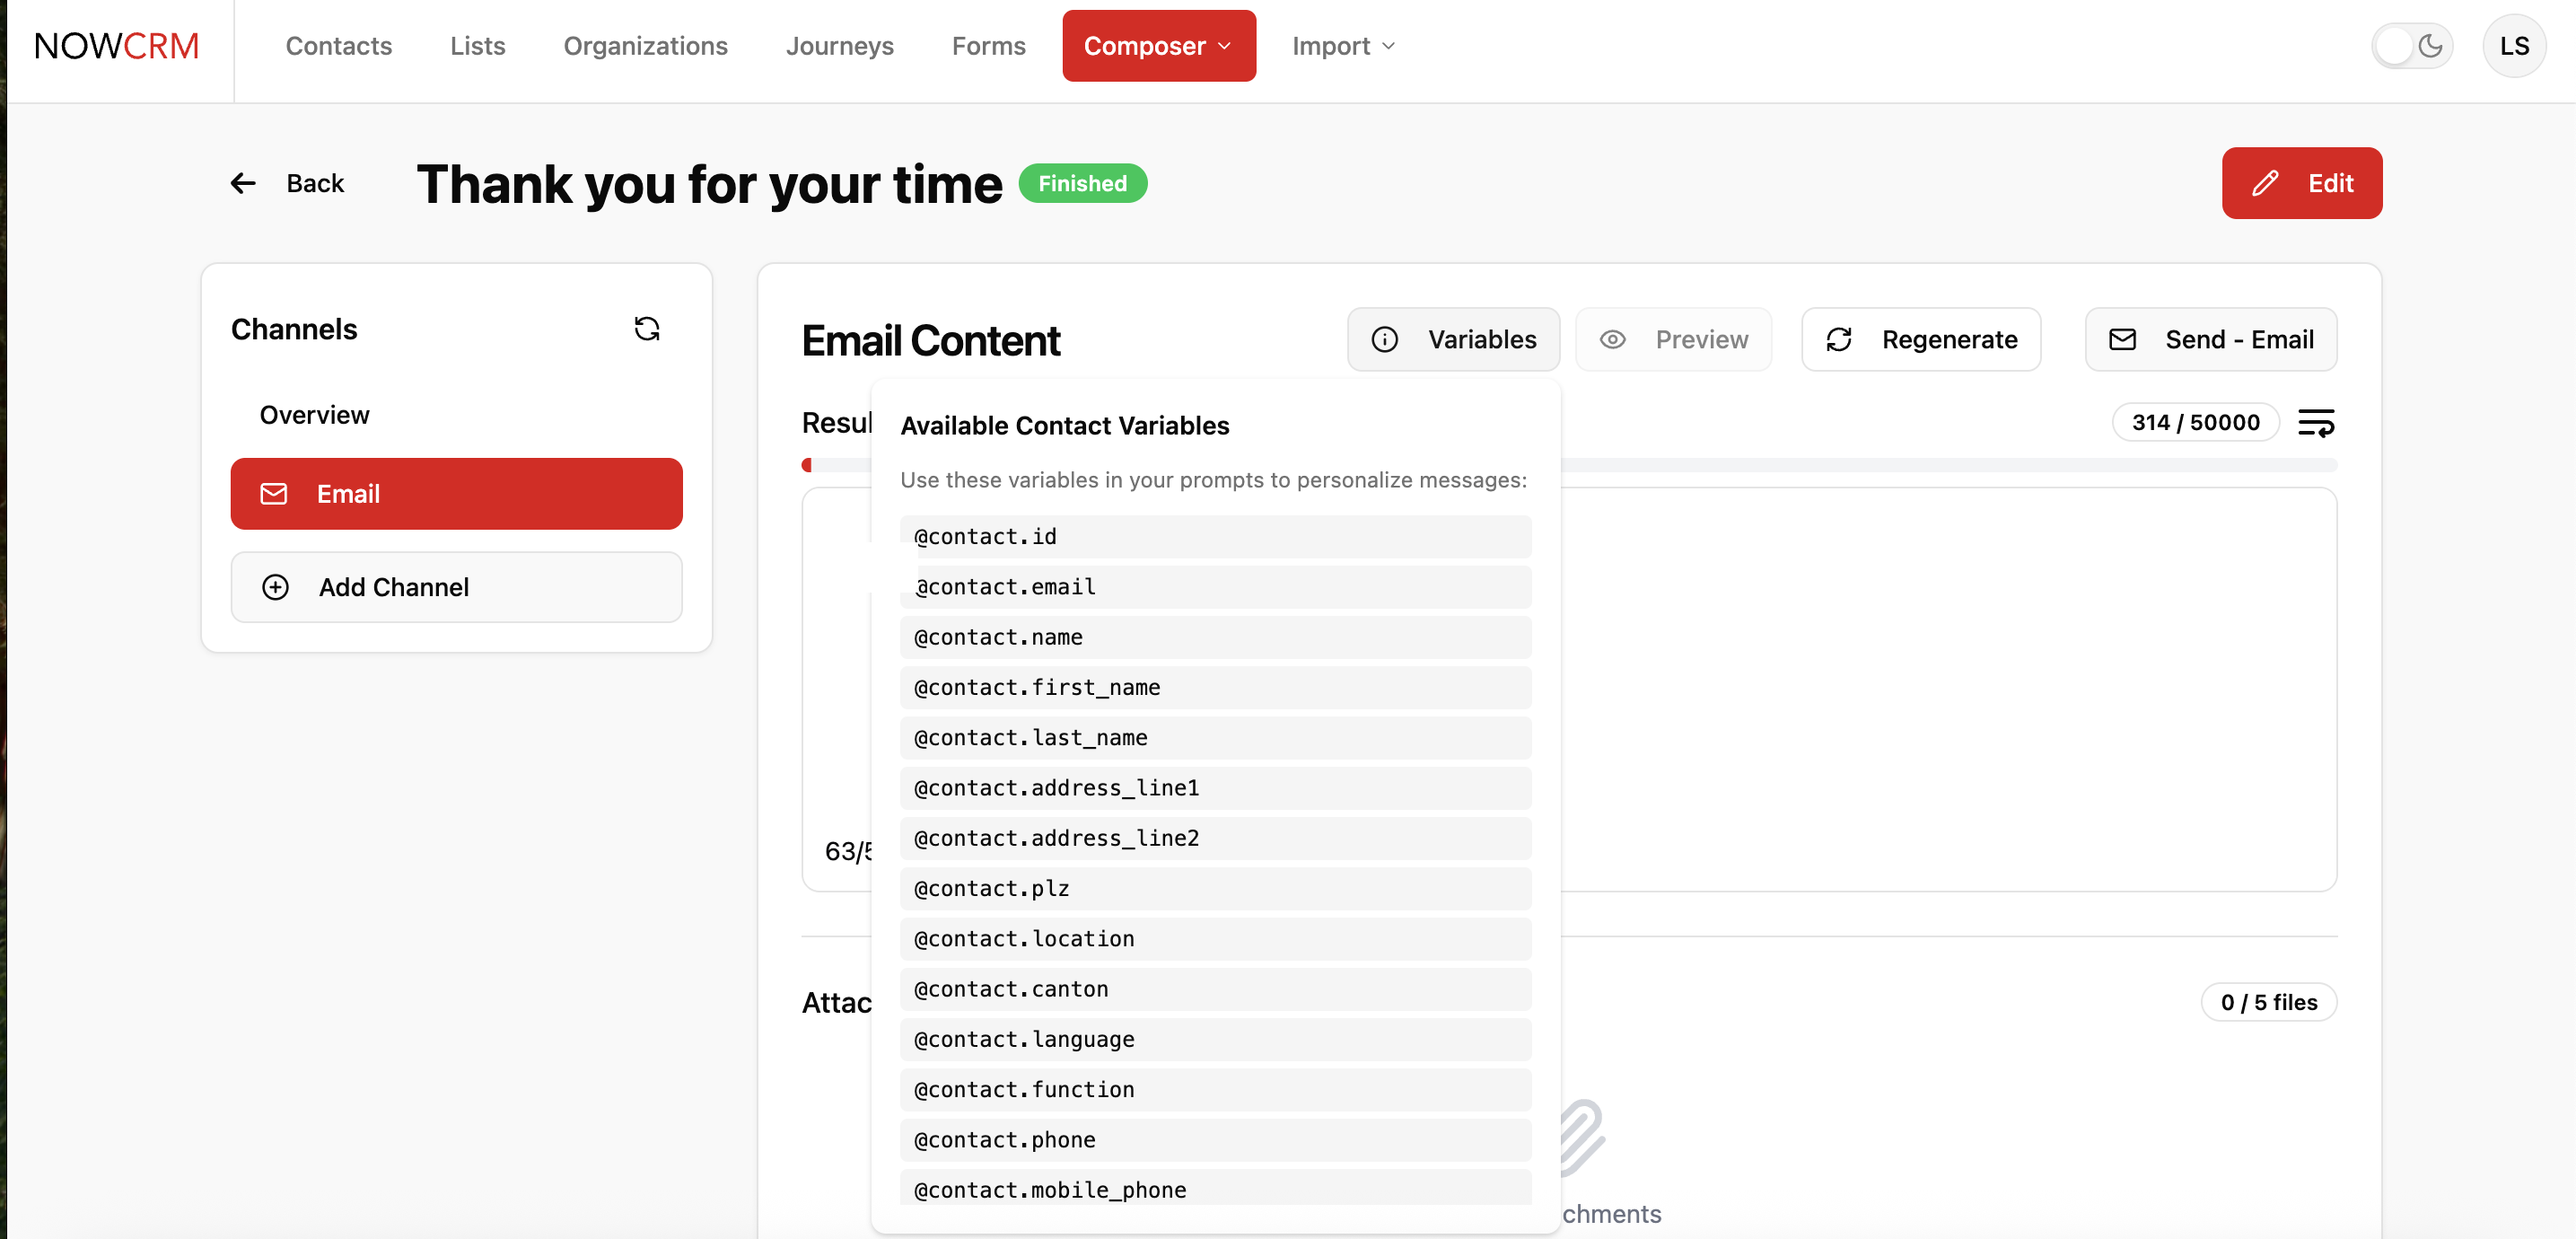Click the Variables info icon
Screen dimensions: 2576x1239
pyautogui.click(x=1385, y=339)
